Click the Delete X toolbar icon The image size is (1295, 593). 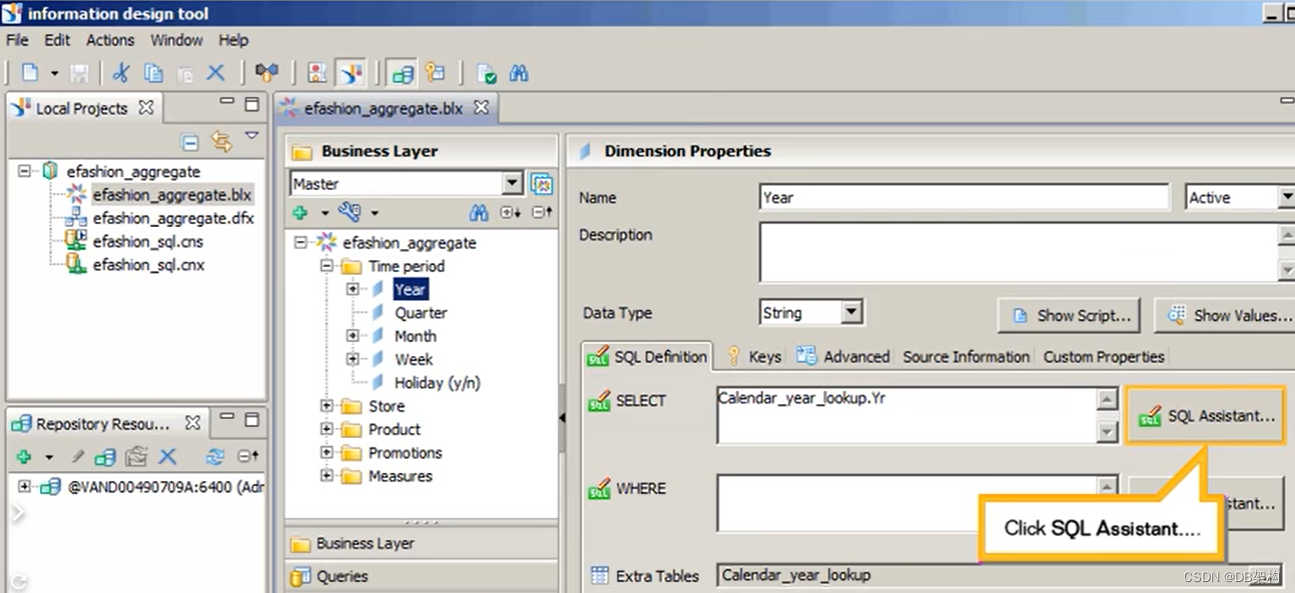pyautogui.click(x=215, y=73)
